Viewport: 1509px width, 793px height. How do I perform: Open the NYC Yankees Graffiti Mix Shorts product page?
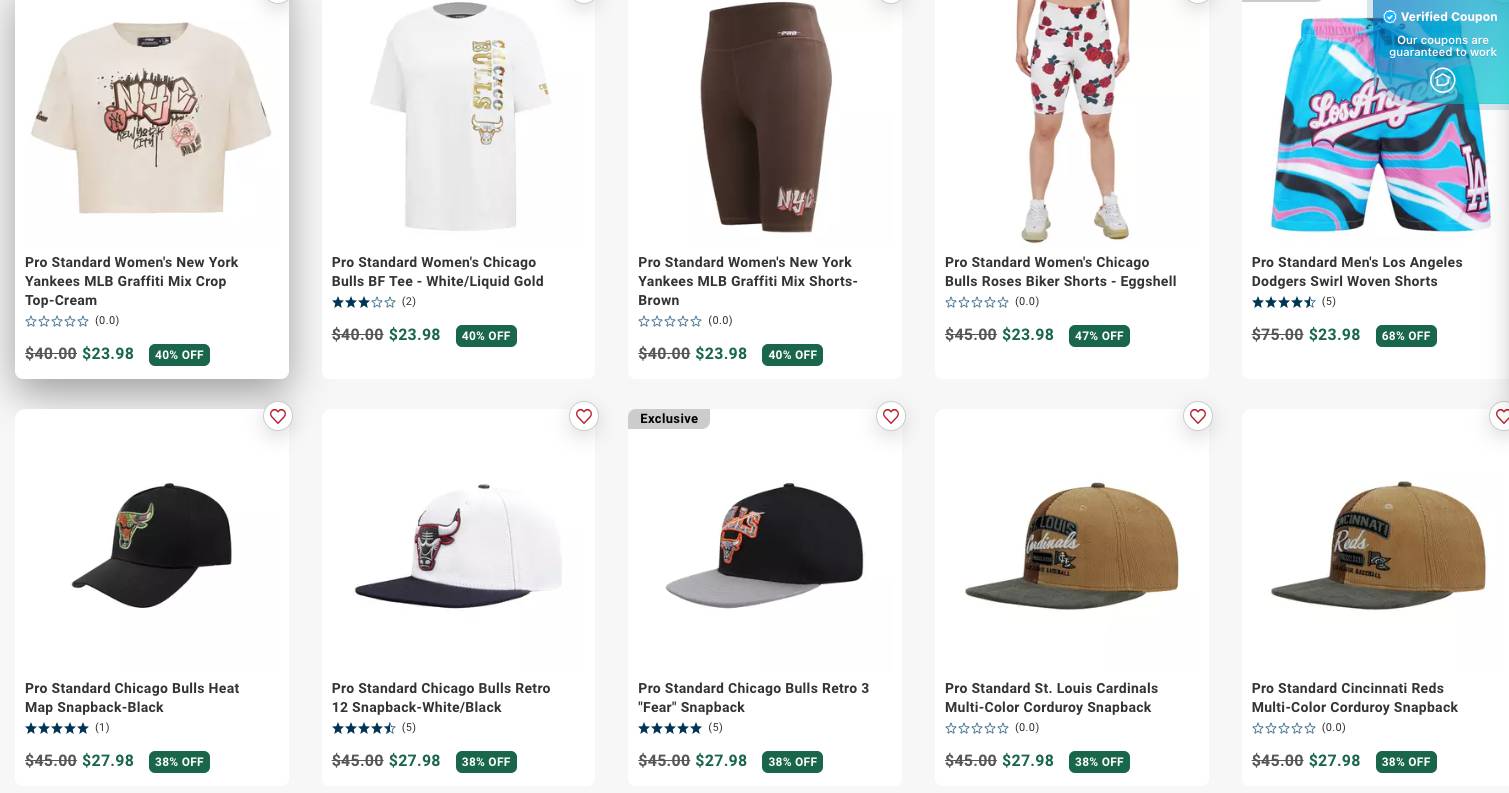click(x=748, y=281)
